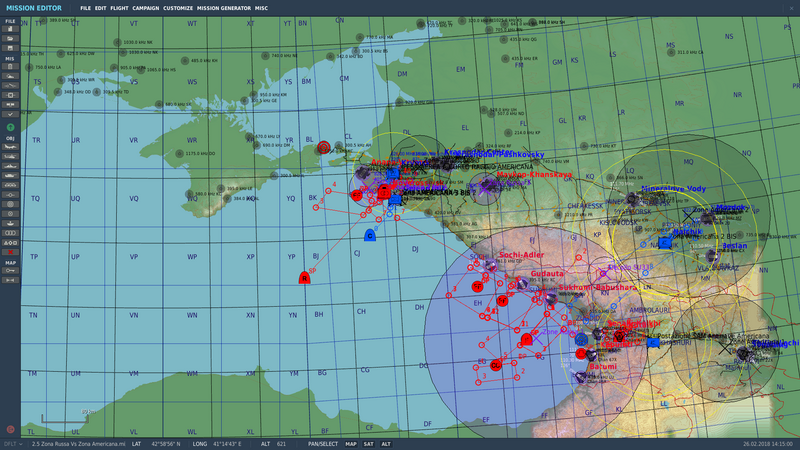The image size is (800, 450).
Task: Toggle the PAN/SELECT mode button
Action: tap(323, 443)
